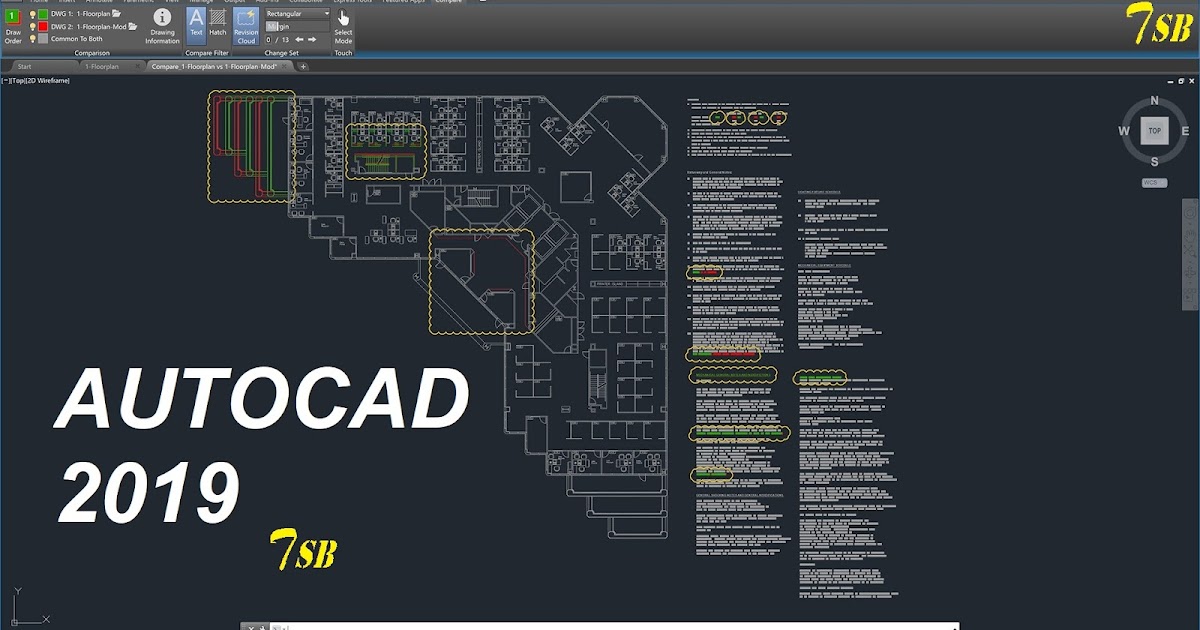Viewport: 1200px width, 630px height.
Task: Toggle Common To Both visibility lightbulb
Action: 32,38
